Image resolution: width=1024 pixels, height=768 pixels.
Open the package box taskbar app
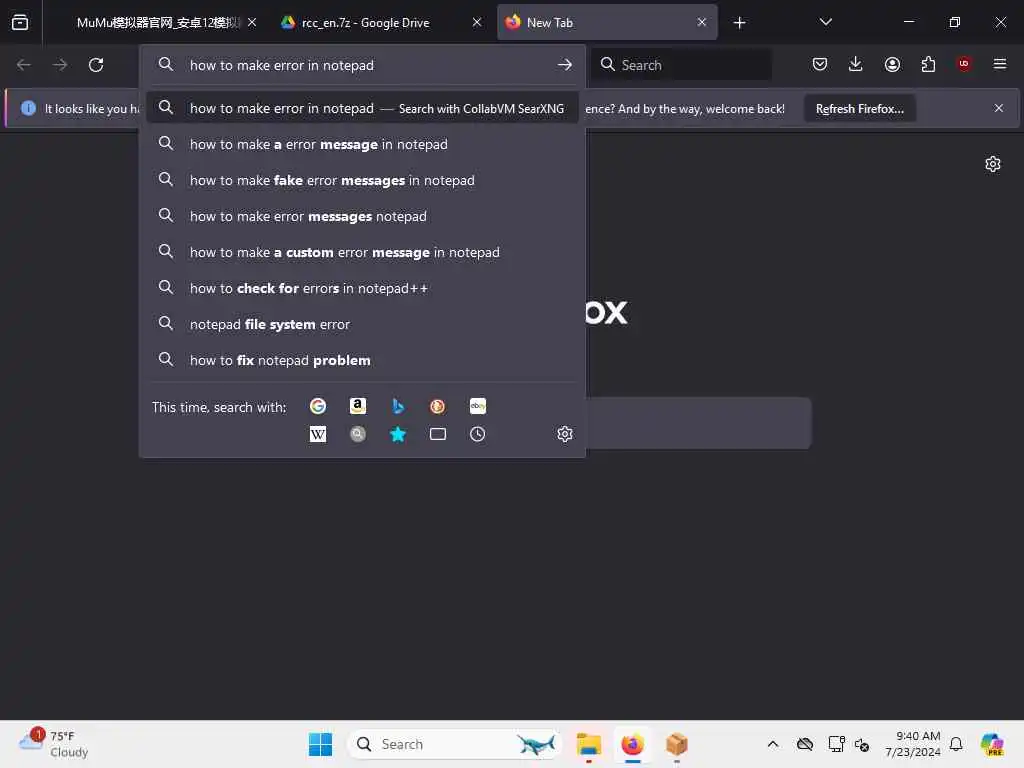(x=677, y=744)
